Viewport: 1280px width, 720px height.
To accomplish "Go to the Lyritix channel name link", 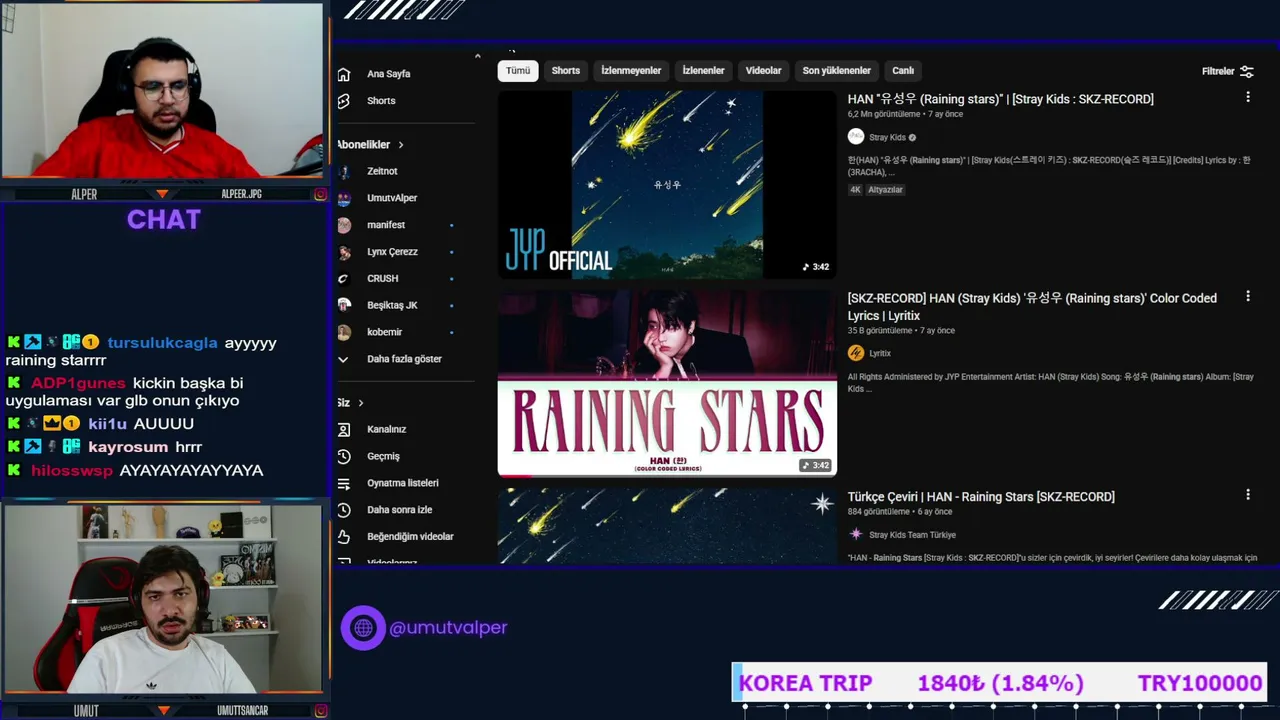I will [880, 353].
